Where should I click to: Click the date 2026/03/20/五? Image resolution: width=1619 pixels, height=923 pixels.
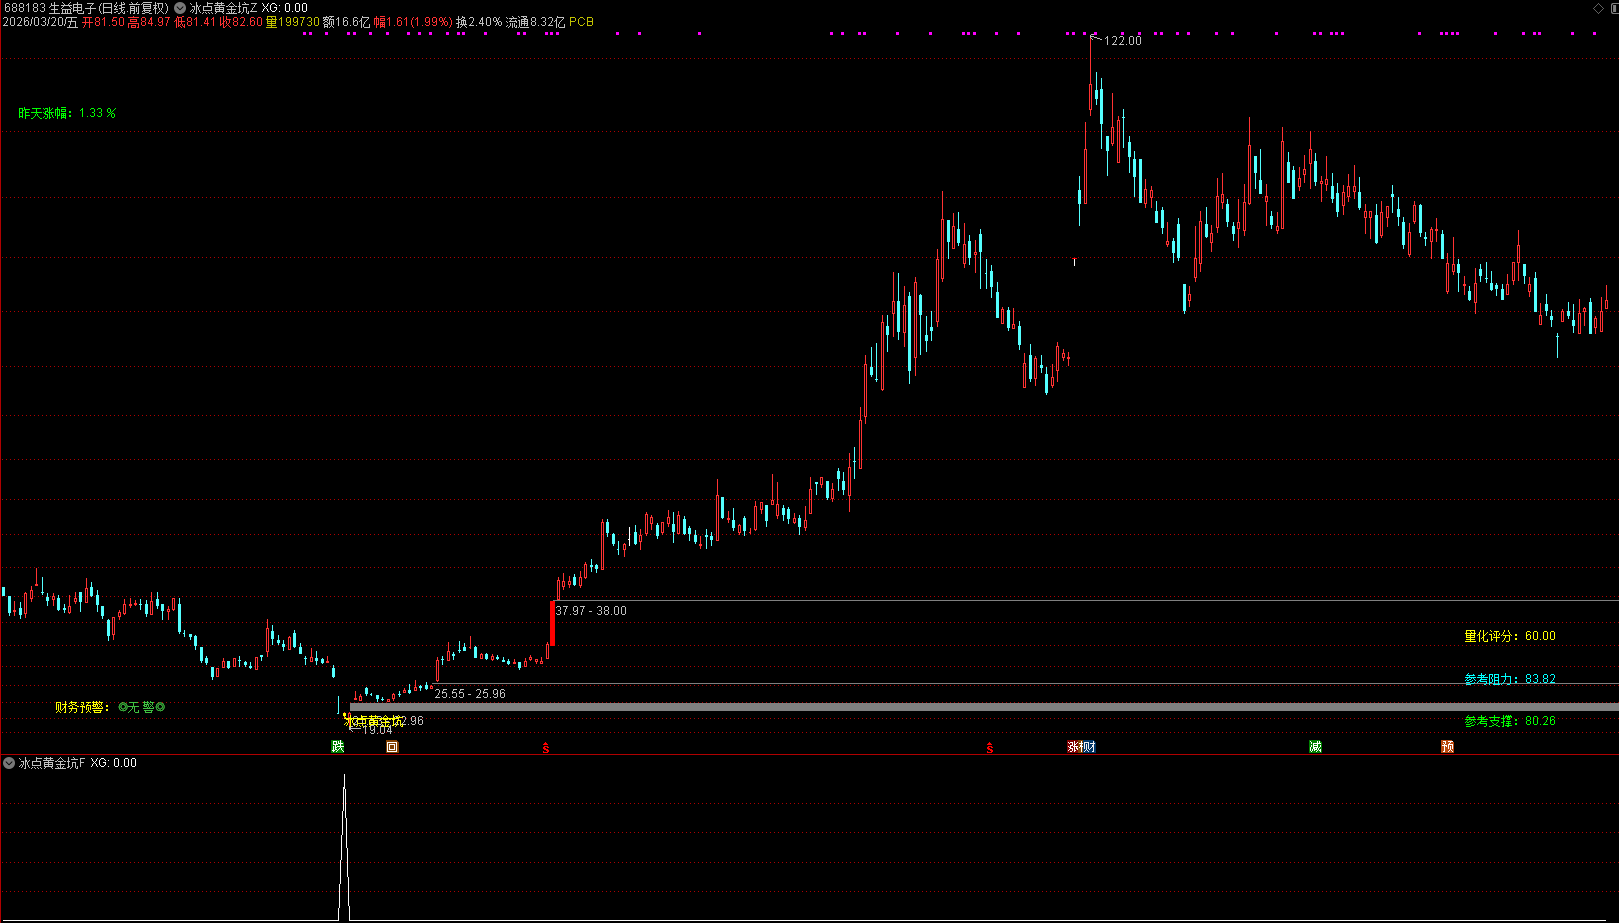(40, 22)
